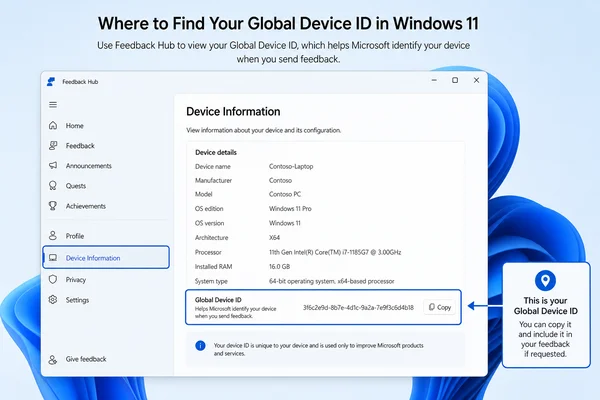Image resolution: width=600 pixels, height=400 pixels.
Task: Minimize the Feedback Hub window
Action: pyautogui.click(x=434, y=80)
